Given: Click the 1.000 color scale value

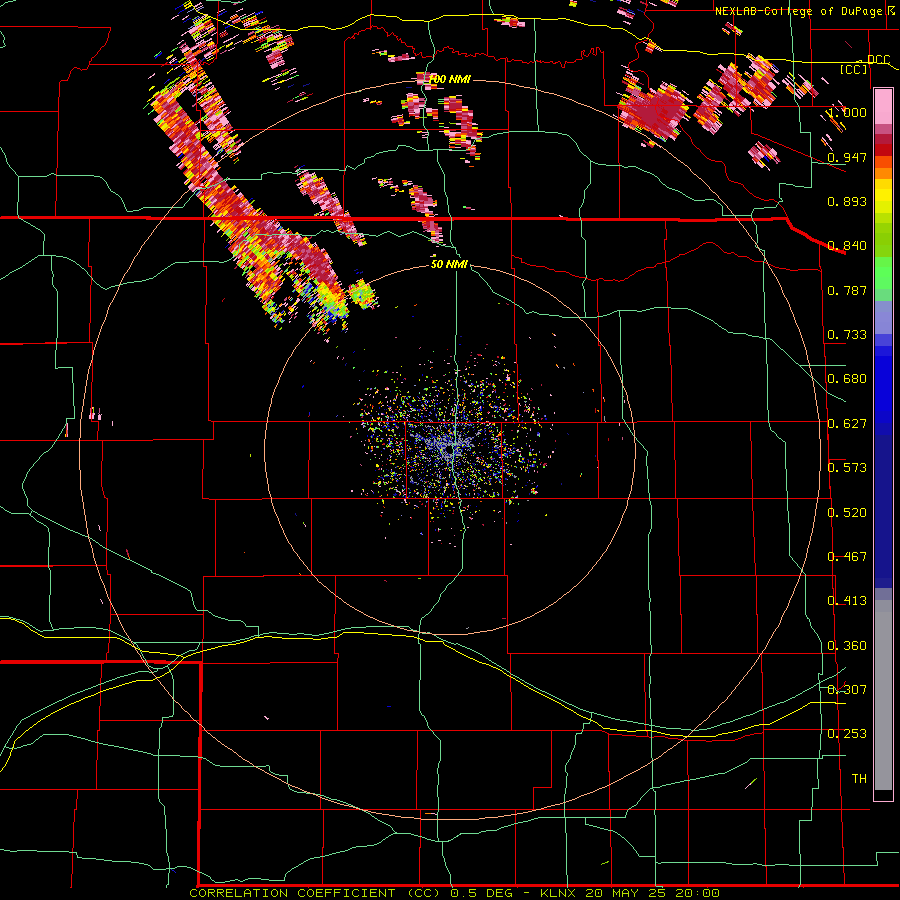Looking at the screenshot, I should pos(847,112).
